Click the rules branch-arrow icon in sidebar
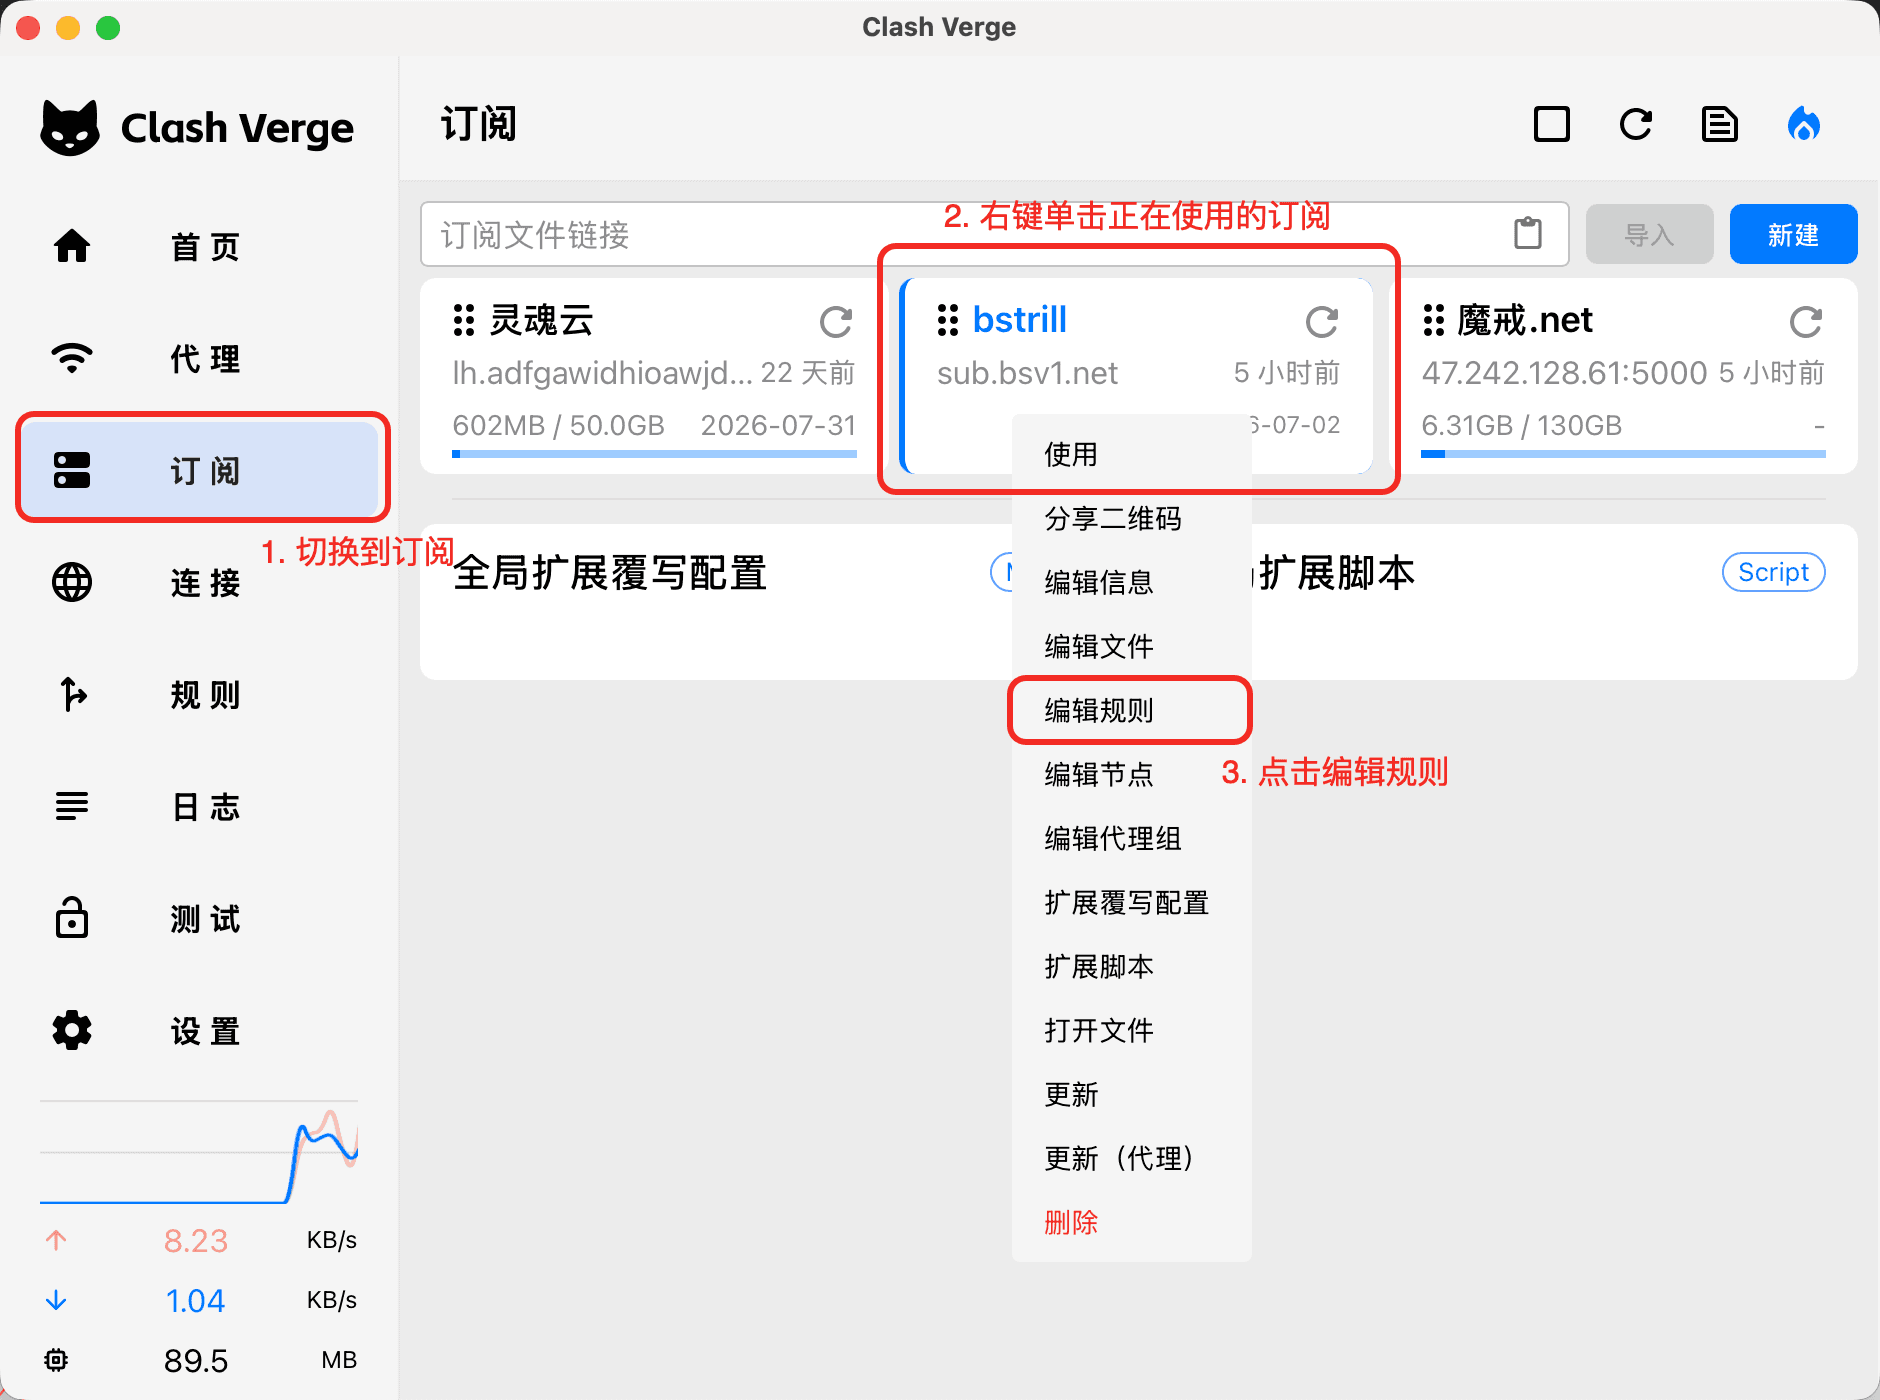 pos(72,694)
